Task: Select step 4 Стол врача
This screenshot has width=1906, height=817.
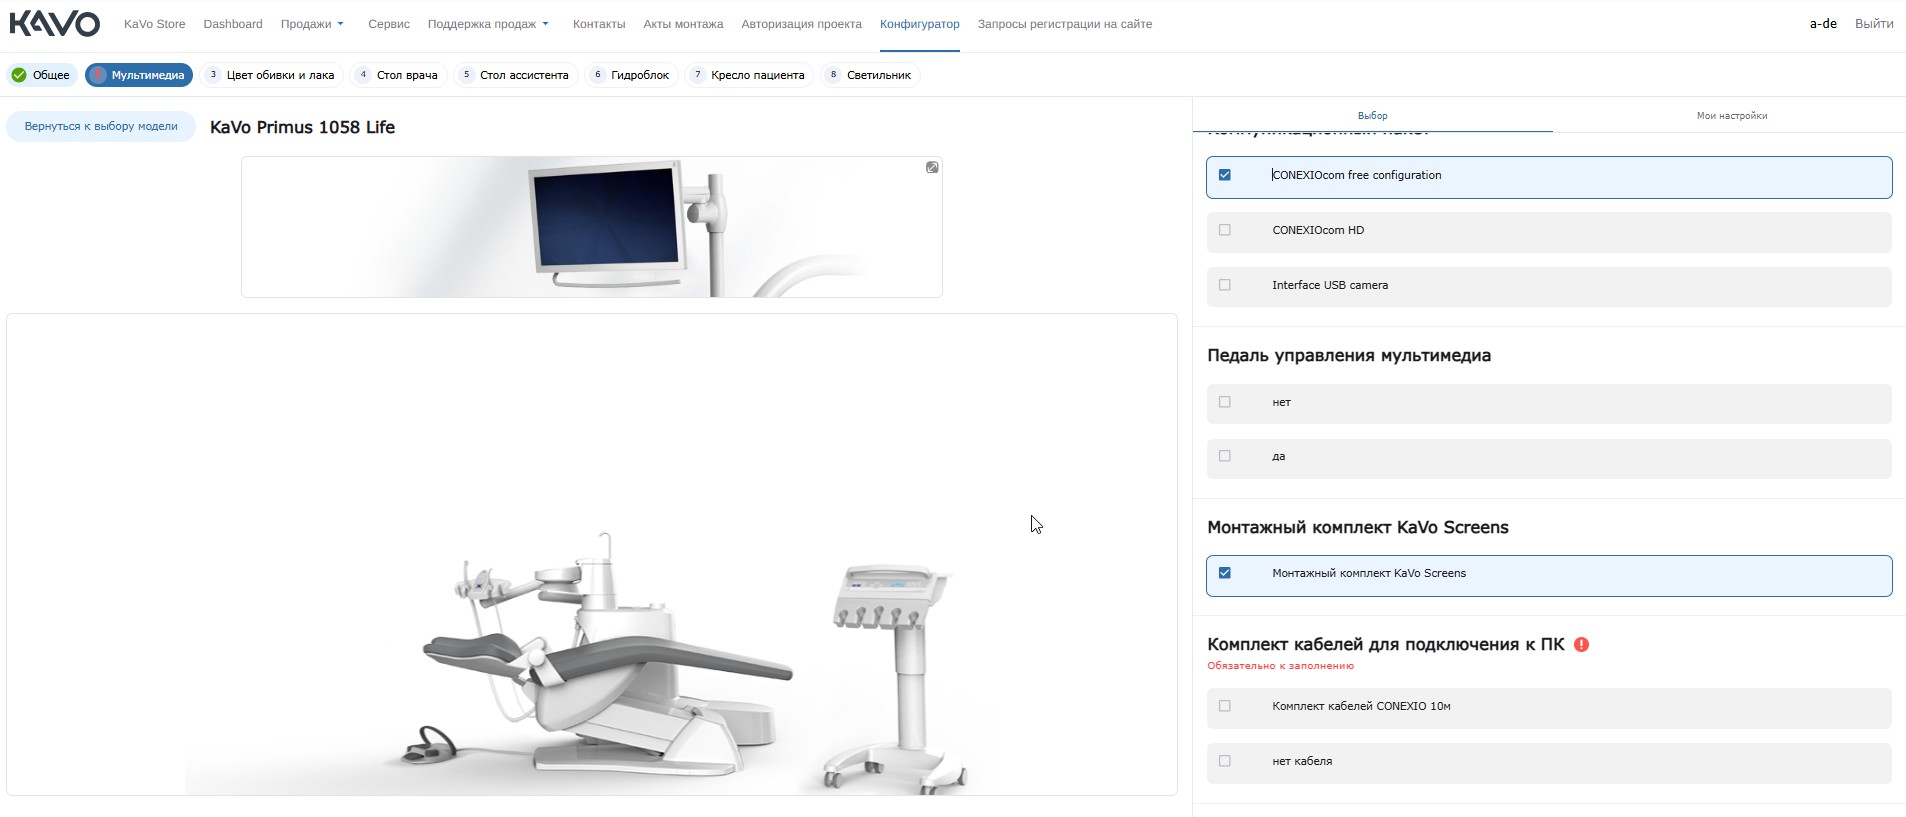Action: point(398,75)
